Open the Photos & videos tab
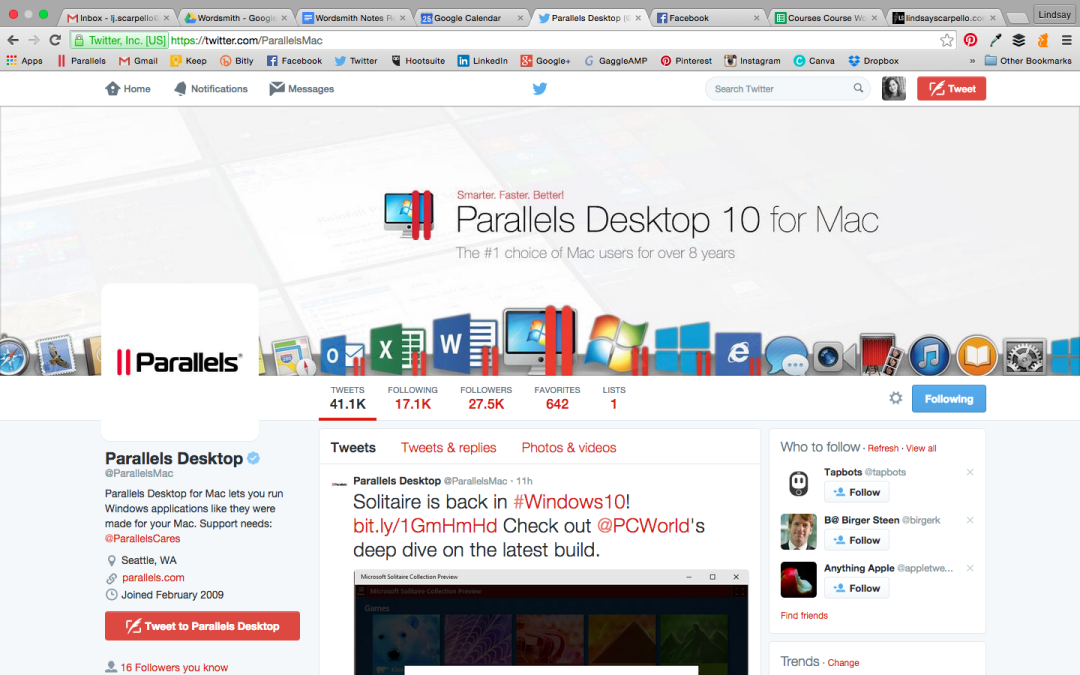The width and height of the screenshot is (1080, 675). (569, 448)
